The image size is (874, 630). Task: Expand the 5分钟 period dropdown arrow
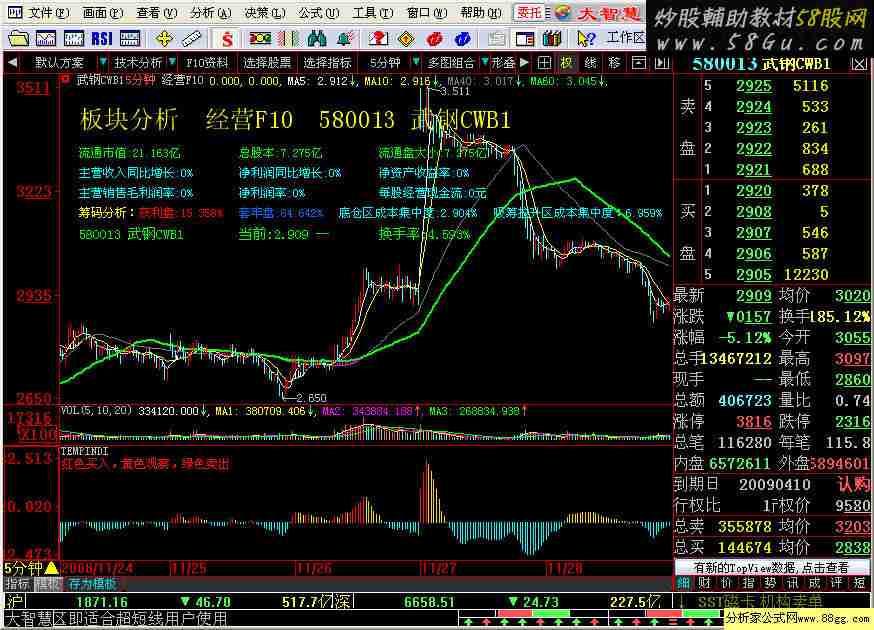(x=416, y=62)
